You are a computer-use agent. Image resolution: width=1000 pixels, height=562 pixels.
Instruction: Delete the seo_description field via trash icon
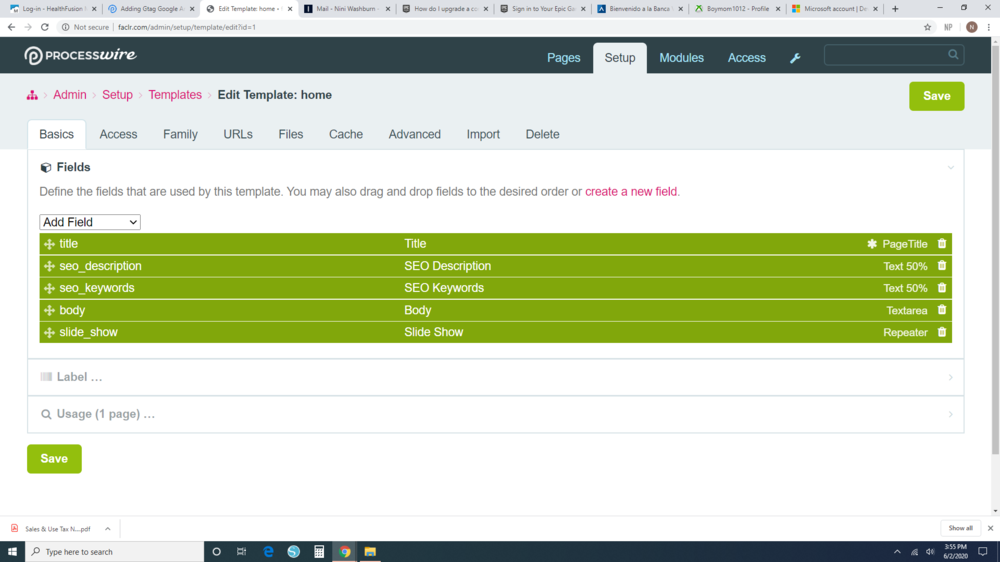942,266
